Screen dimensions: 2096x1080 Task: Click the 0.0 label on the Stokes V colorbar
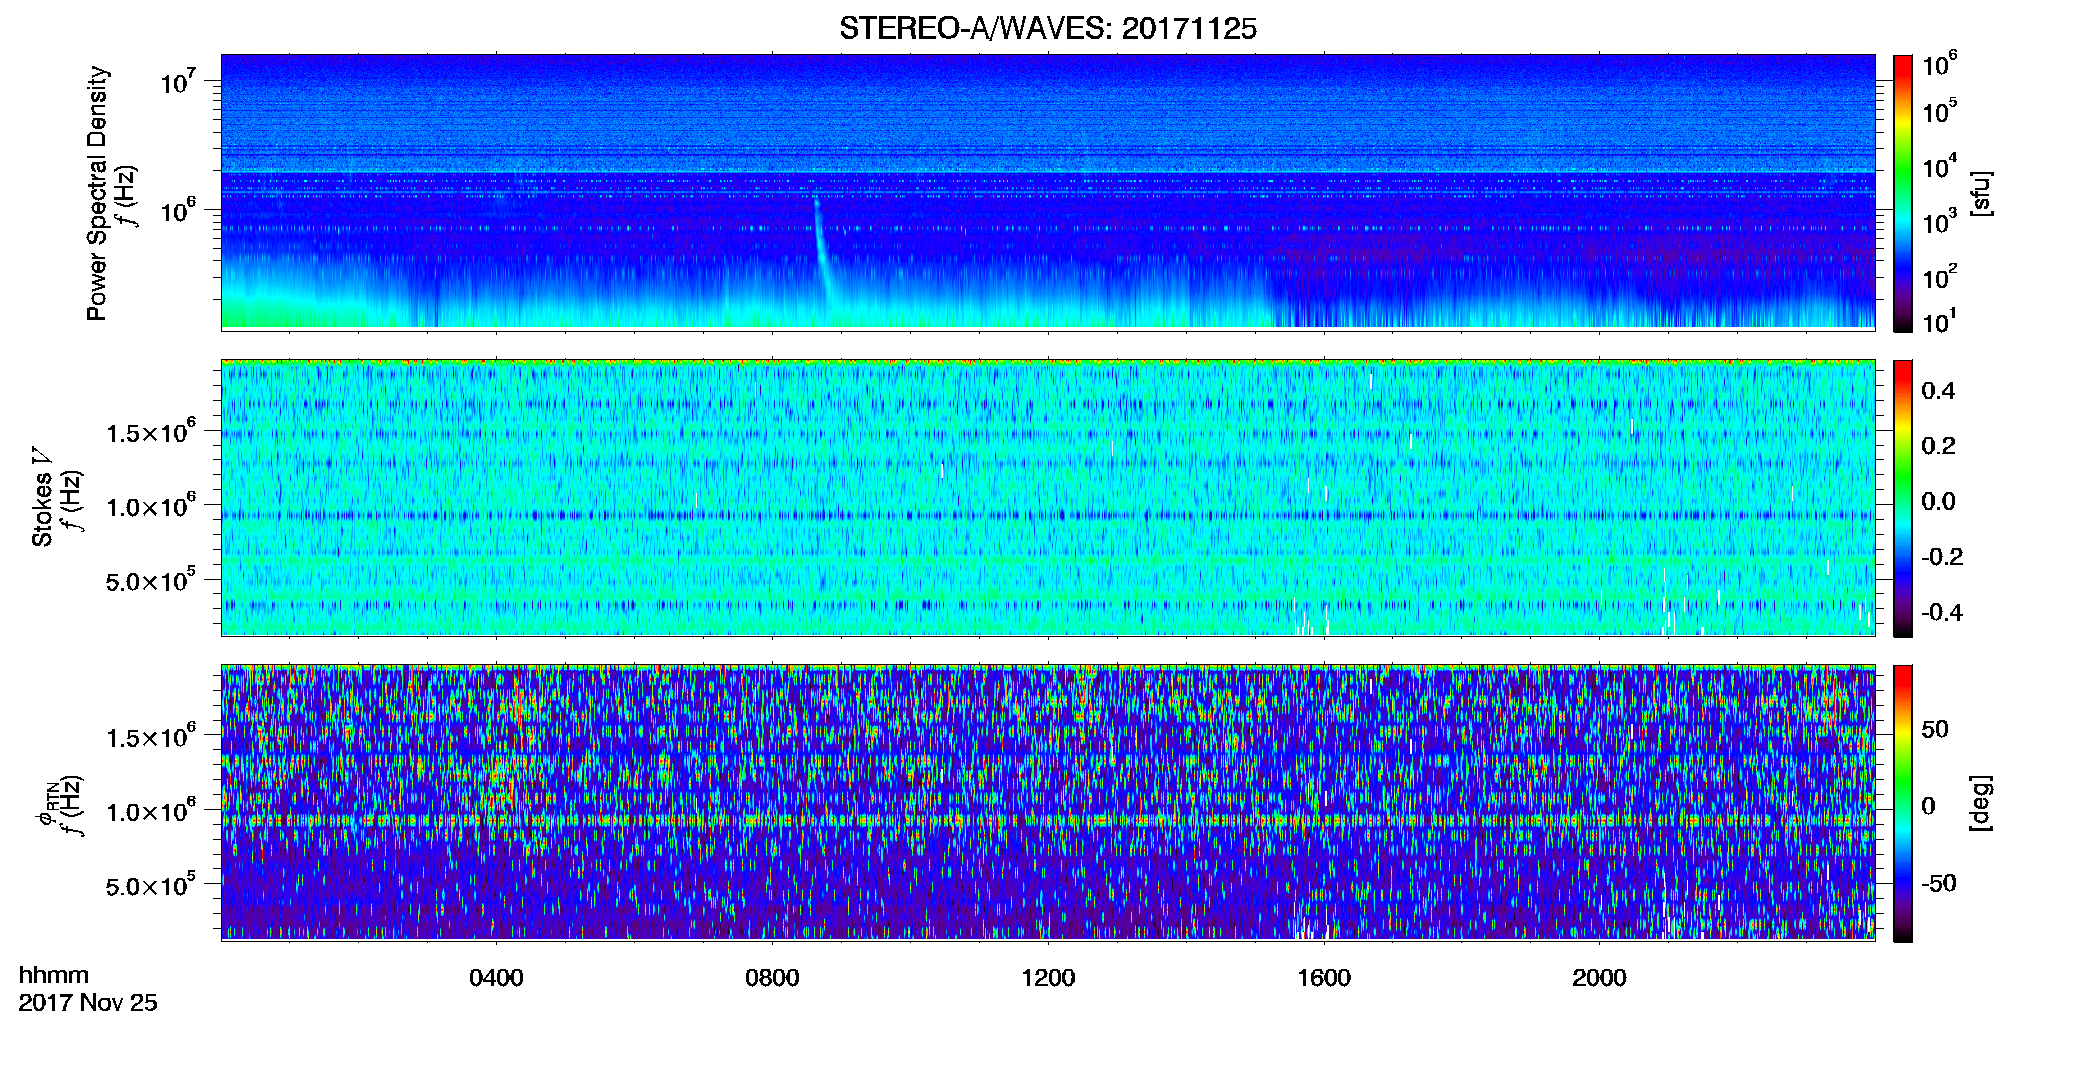tap(1938, 502)
